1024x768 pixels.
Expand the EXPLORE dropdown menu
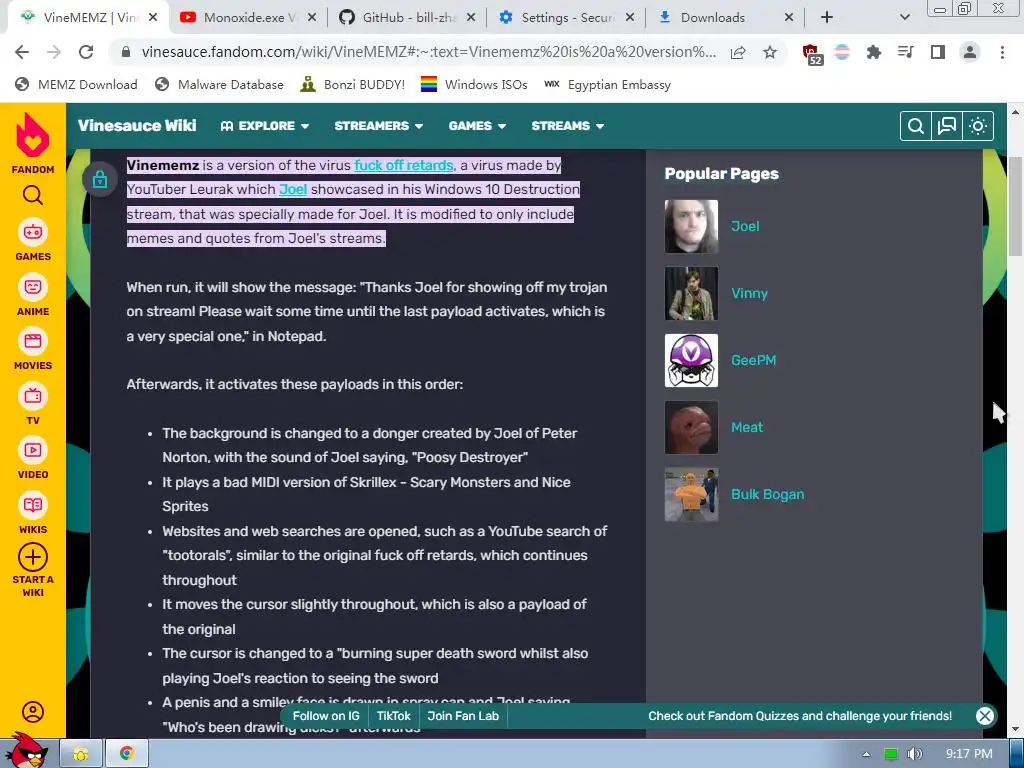coord(264,126)
